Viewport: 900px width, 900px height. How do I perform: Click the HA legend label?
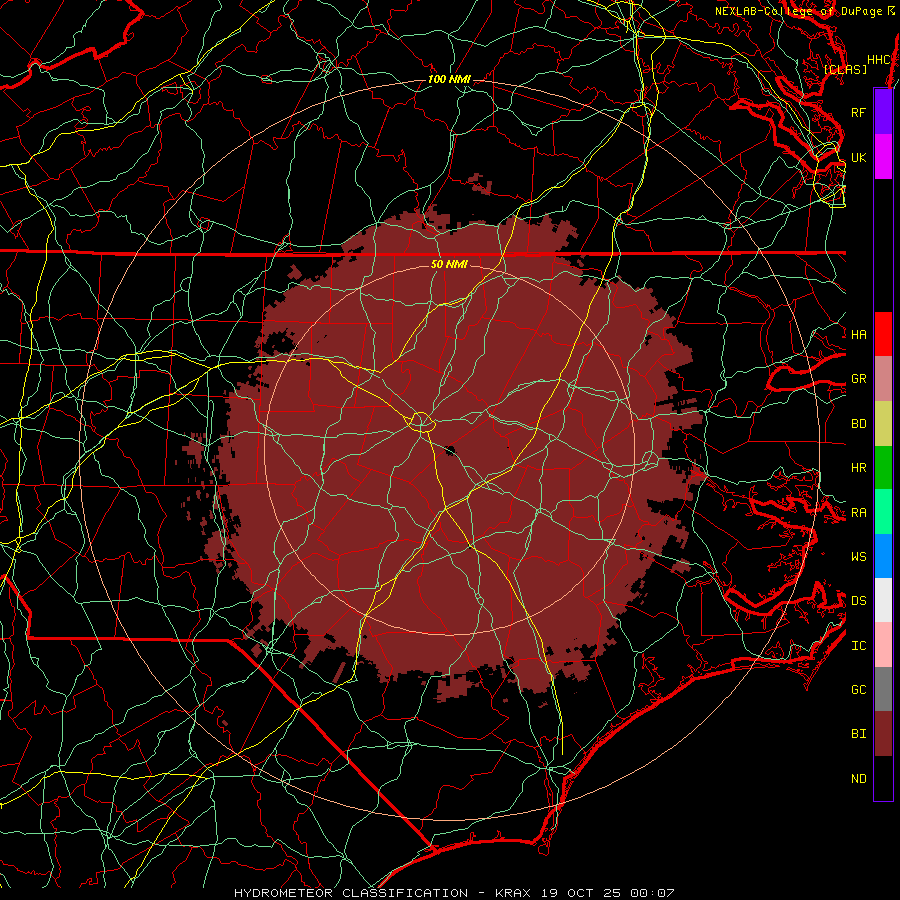click(x=858, y=334)
